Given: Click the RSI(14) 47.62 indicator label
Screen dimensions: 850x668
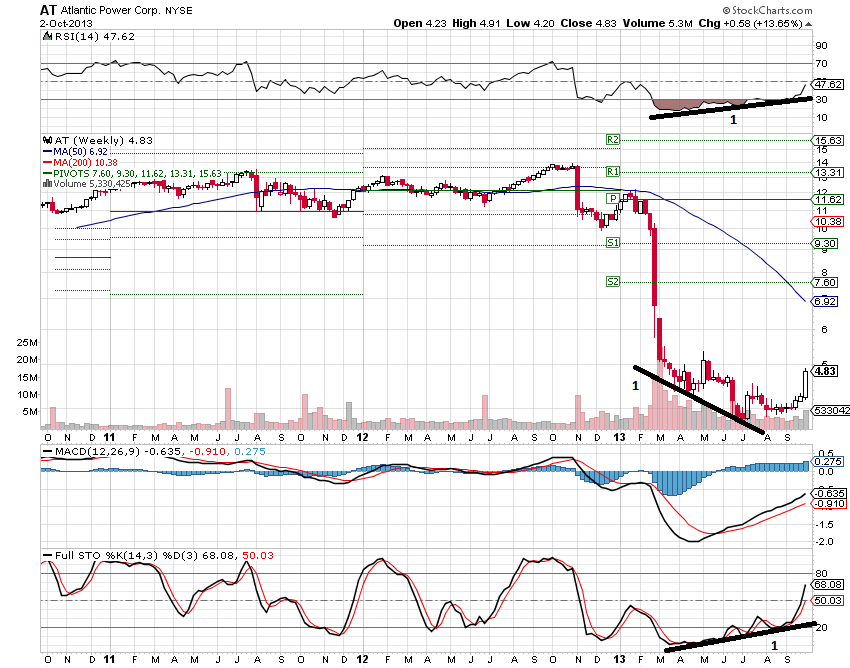Looking at the screenshot, I should [95, 36].
